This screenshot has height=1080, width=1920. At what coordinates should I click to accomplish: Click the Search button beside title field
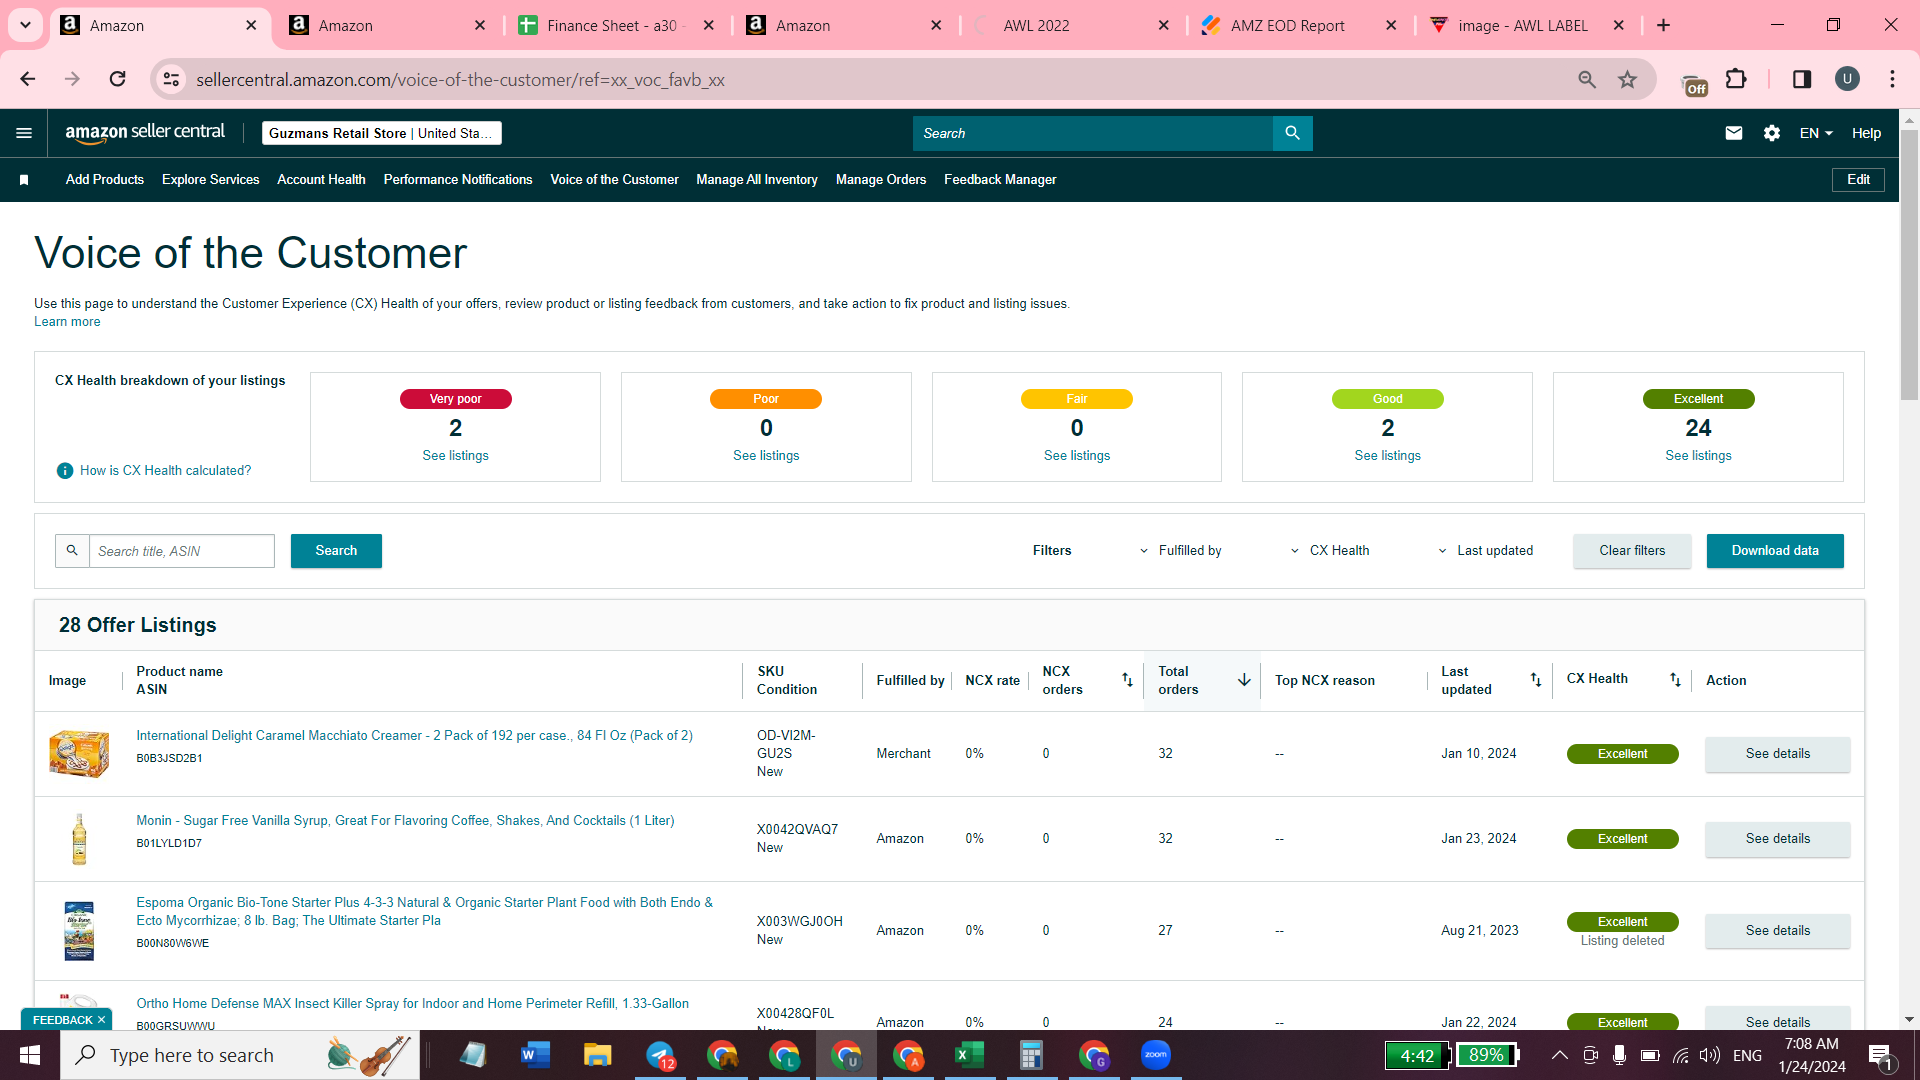(336, 551)
